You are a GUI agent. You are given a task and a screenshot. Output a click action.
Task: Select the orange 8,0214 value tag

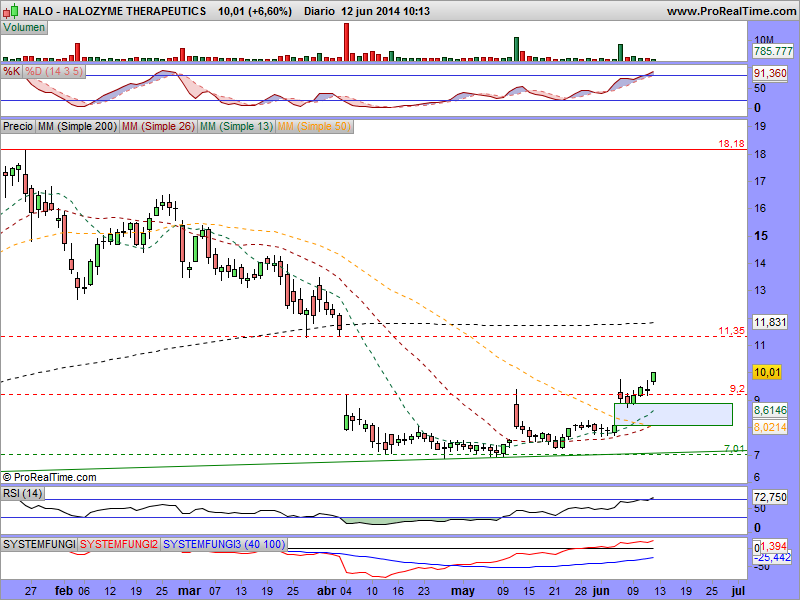point(770,427)
